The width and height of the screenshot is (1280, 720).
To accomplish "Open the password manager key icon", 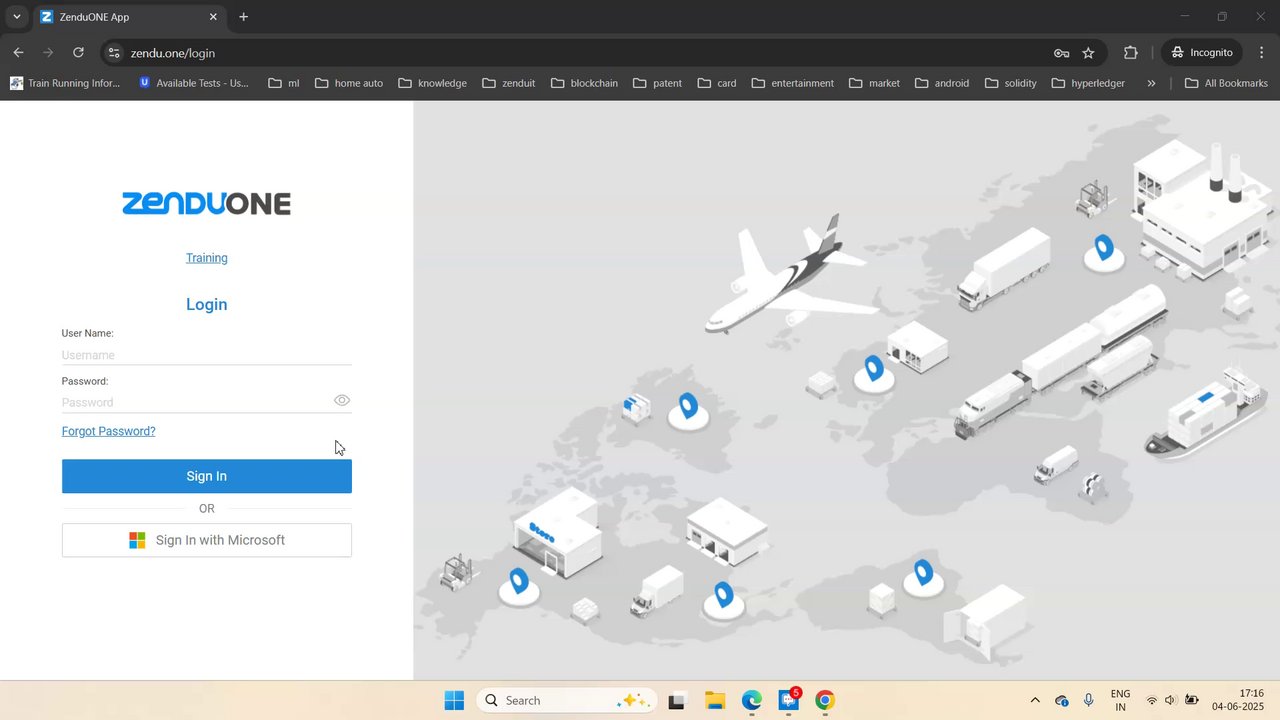I will (1061, 53).
